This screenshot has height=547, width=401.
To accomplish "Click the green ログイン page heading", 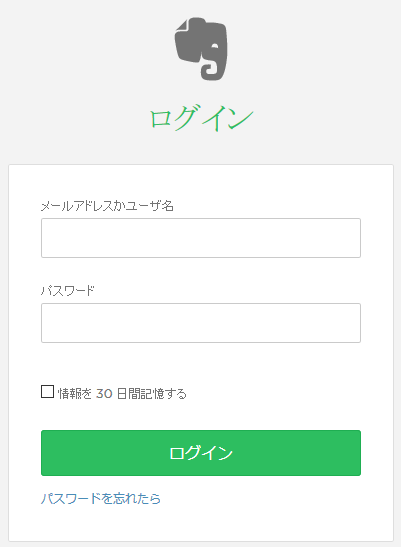I will [x=201, y=117].
